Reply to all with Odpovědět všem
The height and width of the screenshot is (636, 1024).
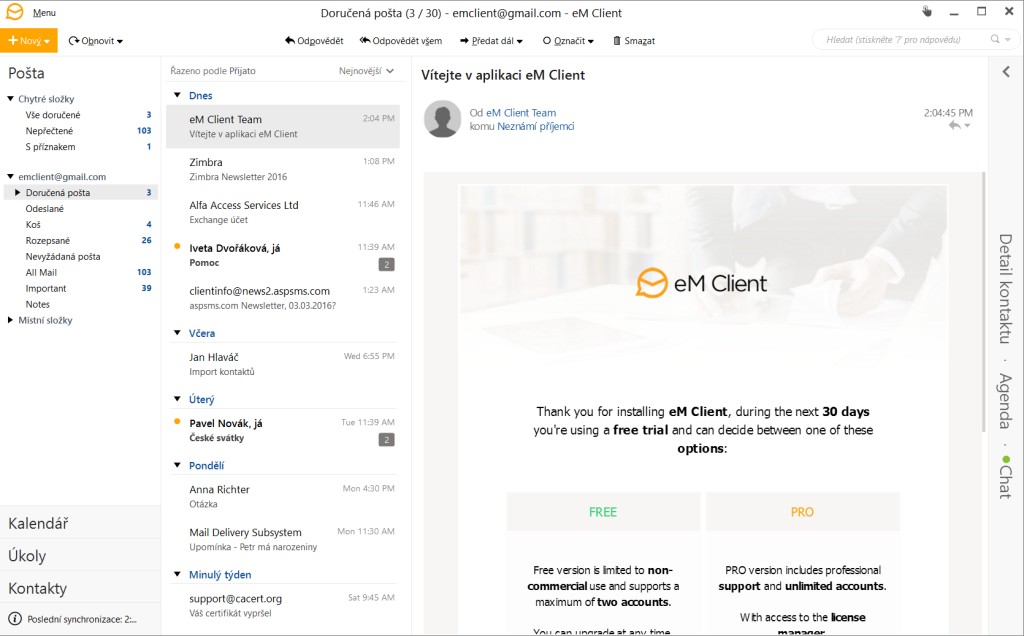tap(401, 40)
